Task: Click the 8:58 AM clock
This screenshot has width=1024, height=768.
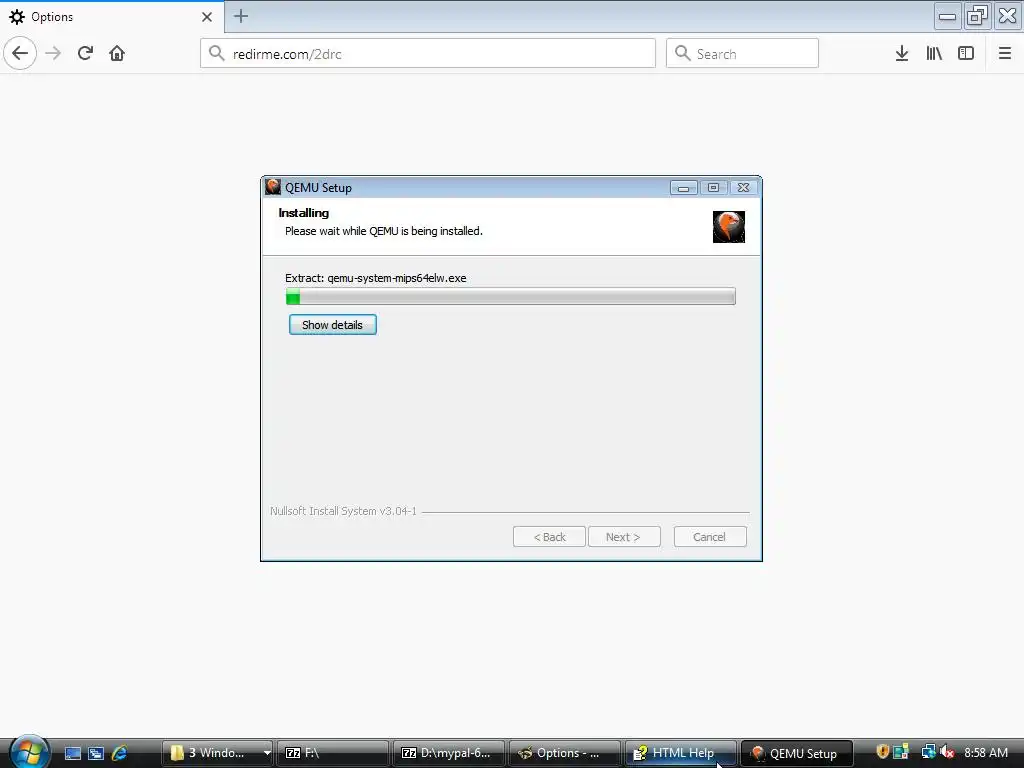Action: pyautogui.click(x=986, y=753)
